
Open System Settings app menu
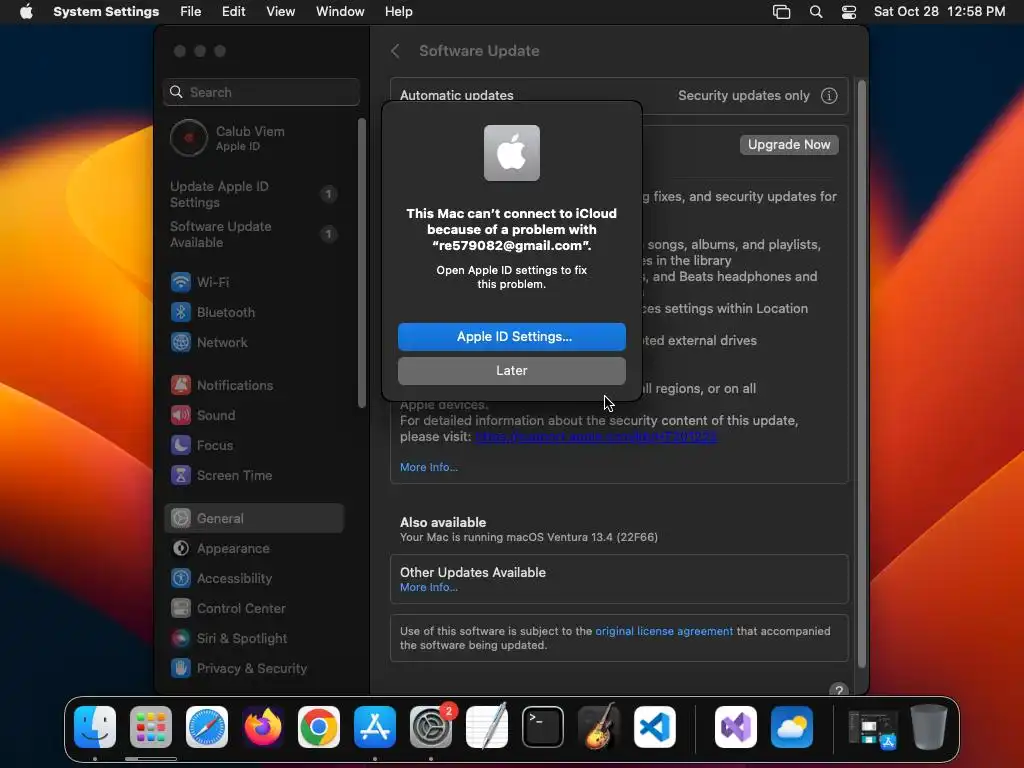click(x=106, y=12)
